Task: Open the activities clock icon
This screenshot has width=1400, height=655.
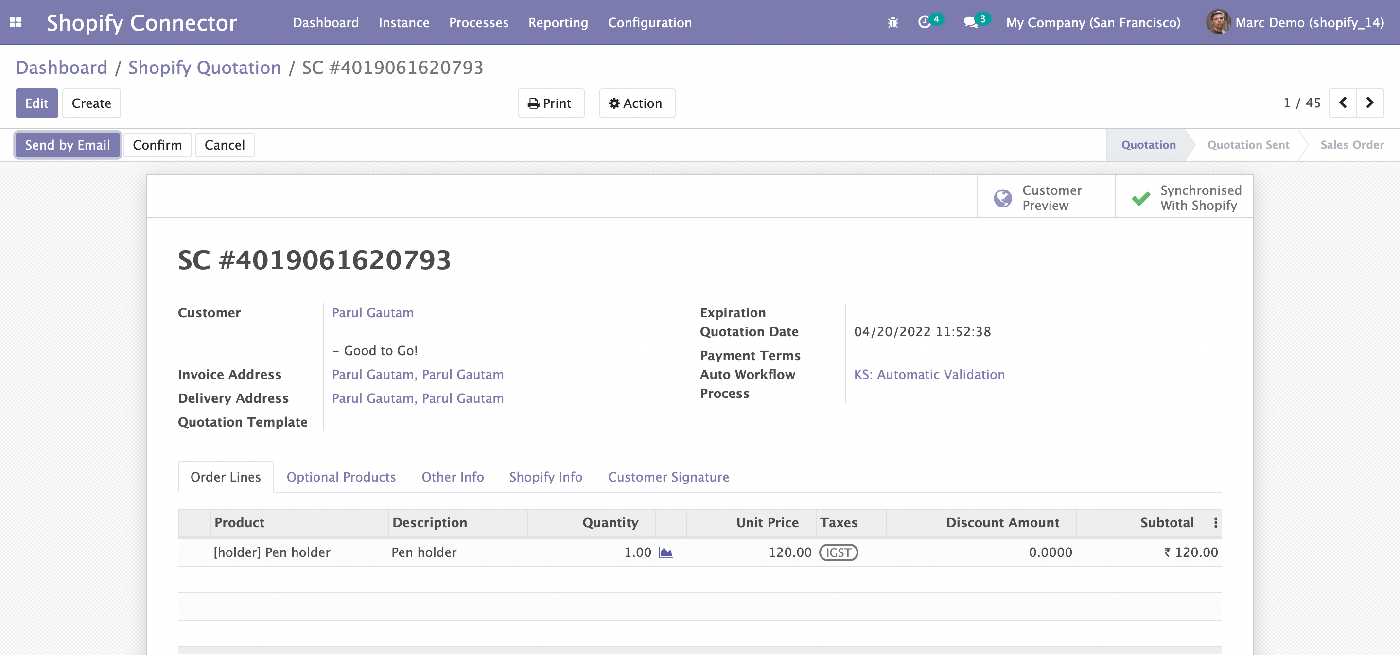Action: pos(924,22)
